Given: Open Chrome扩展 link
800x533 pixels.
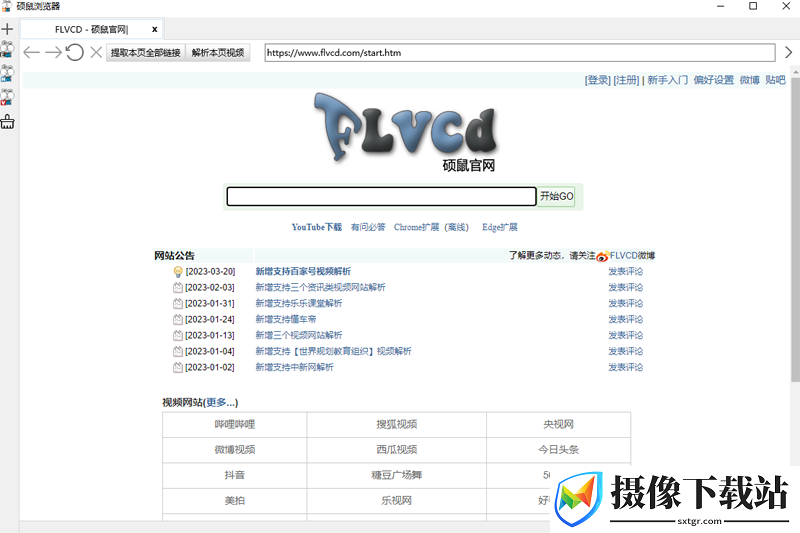Looking at the screenshot, I should [x=416, y=227].
